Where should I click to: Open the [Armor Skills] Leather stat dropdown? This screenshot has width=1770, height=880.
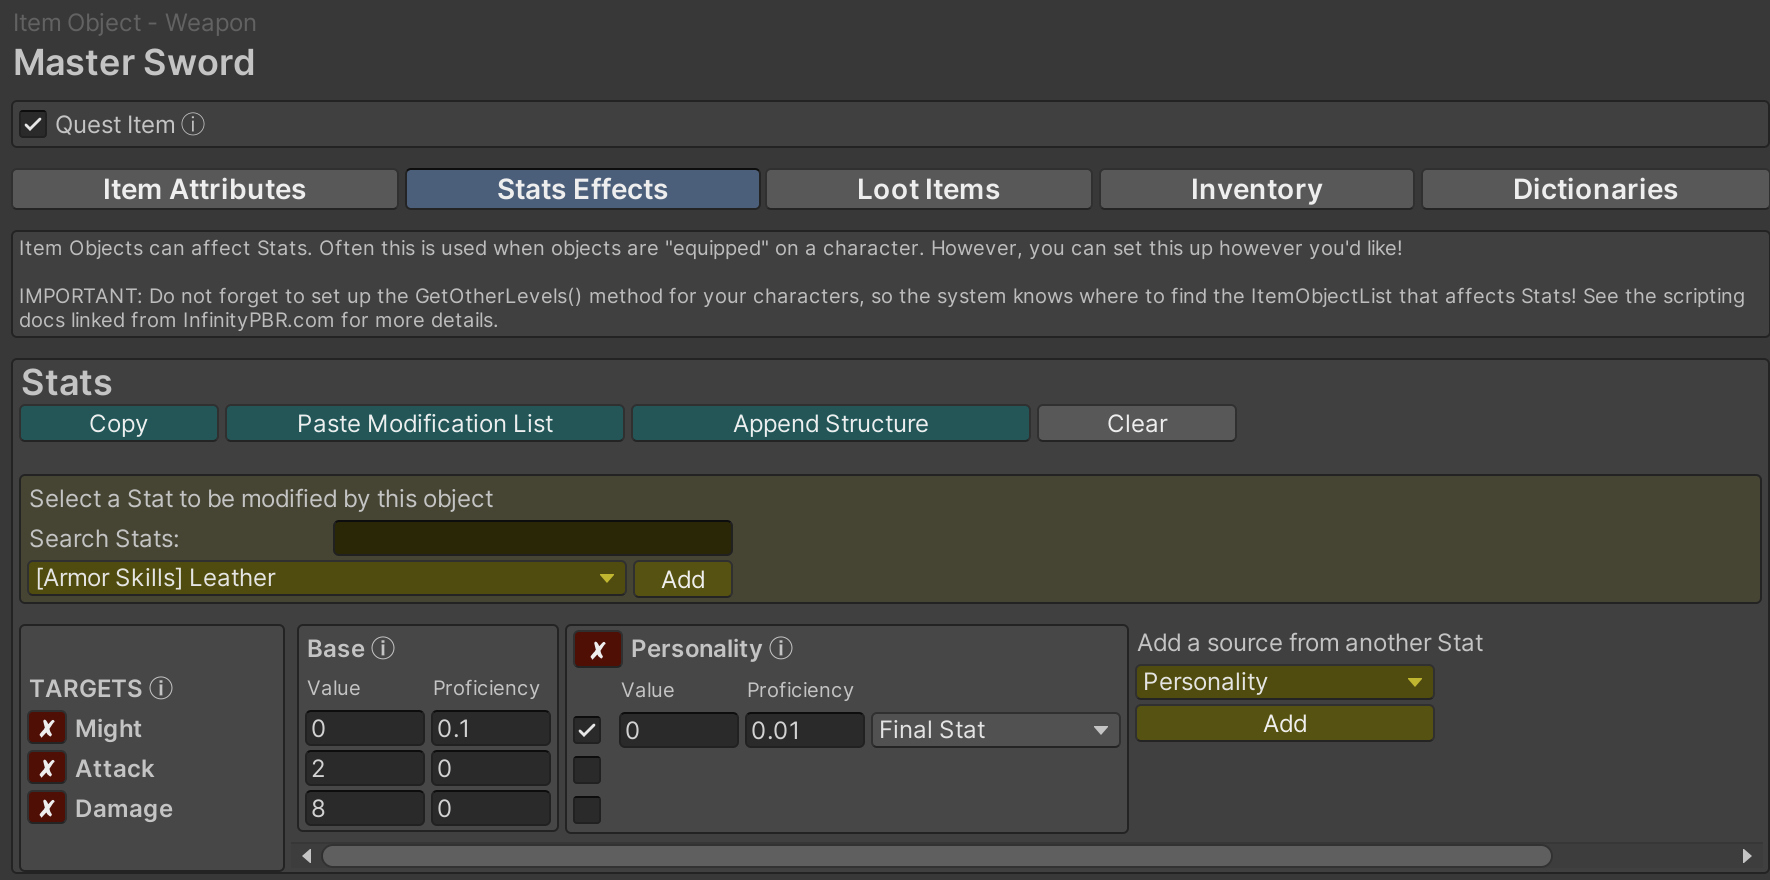[x=326, y=578]
